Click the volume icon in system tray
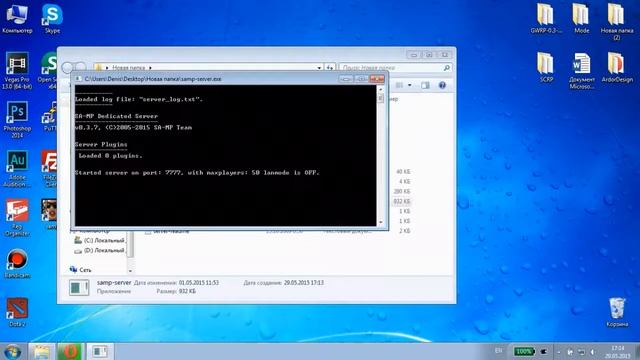 (x=593, y=352)
